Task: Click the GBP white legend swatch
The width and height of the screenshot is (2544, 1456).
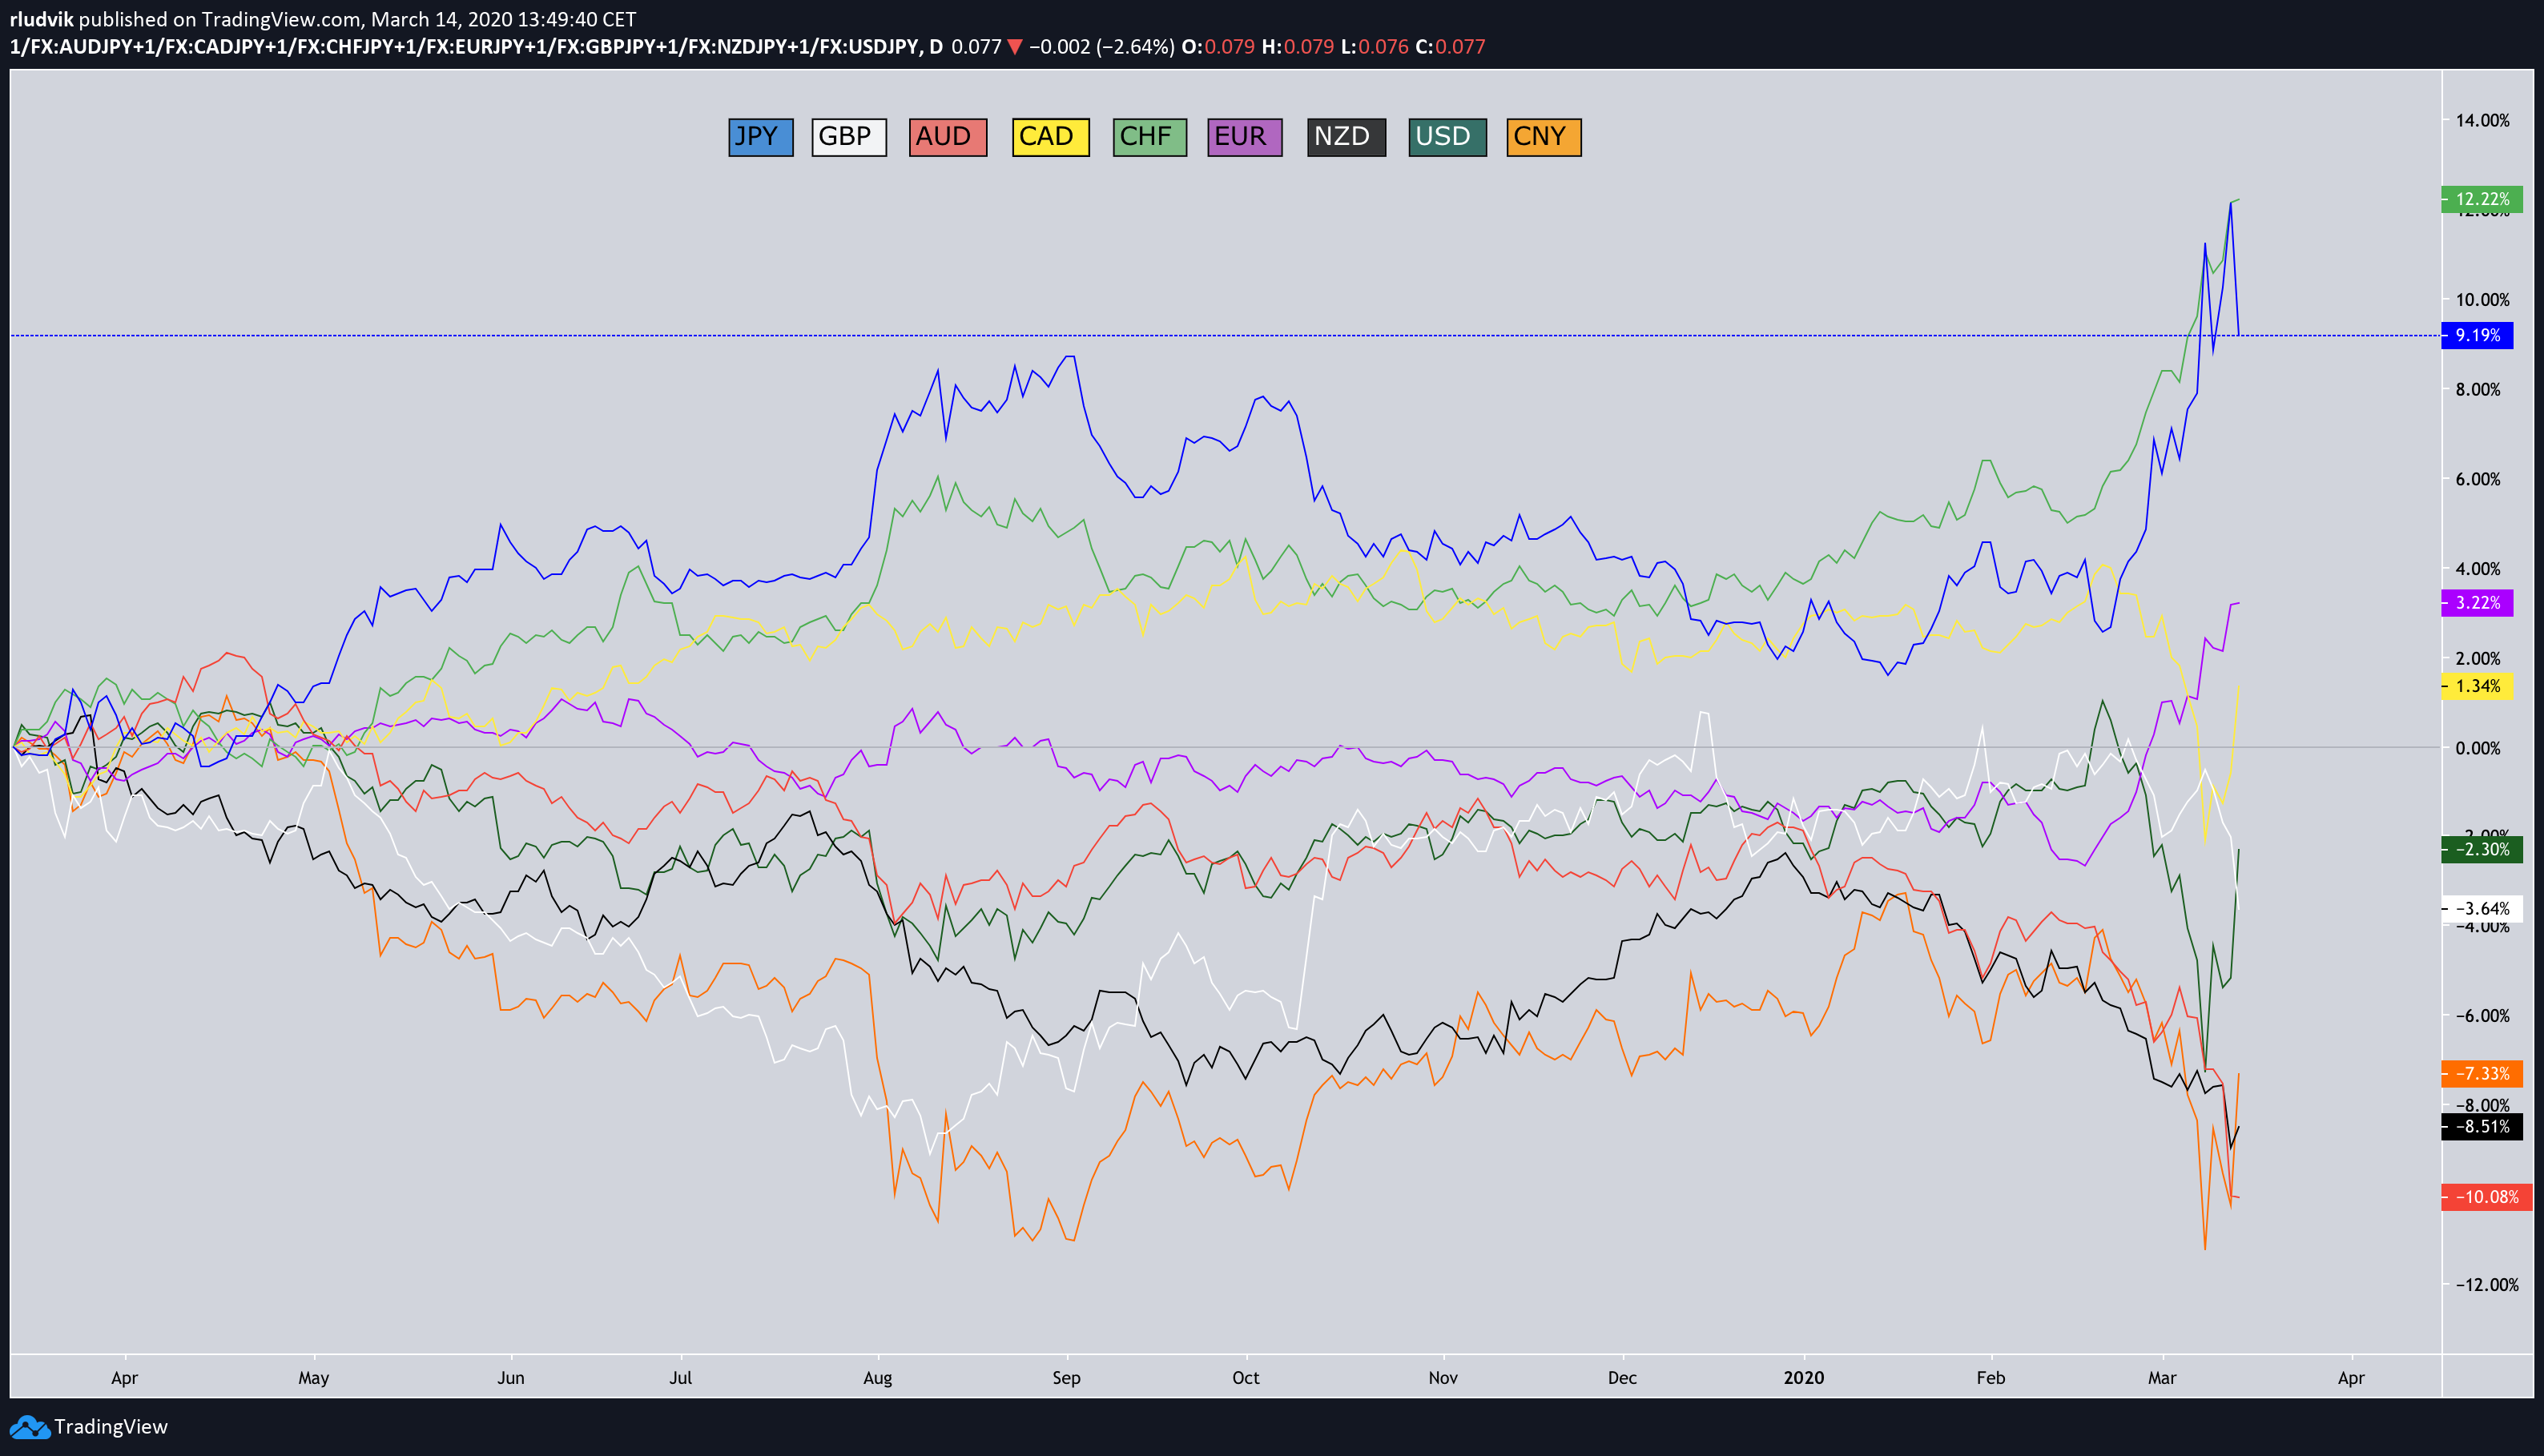Action: coord(848,137)
